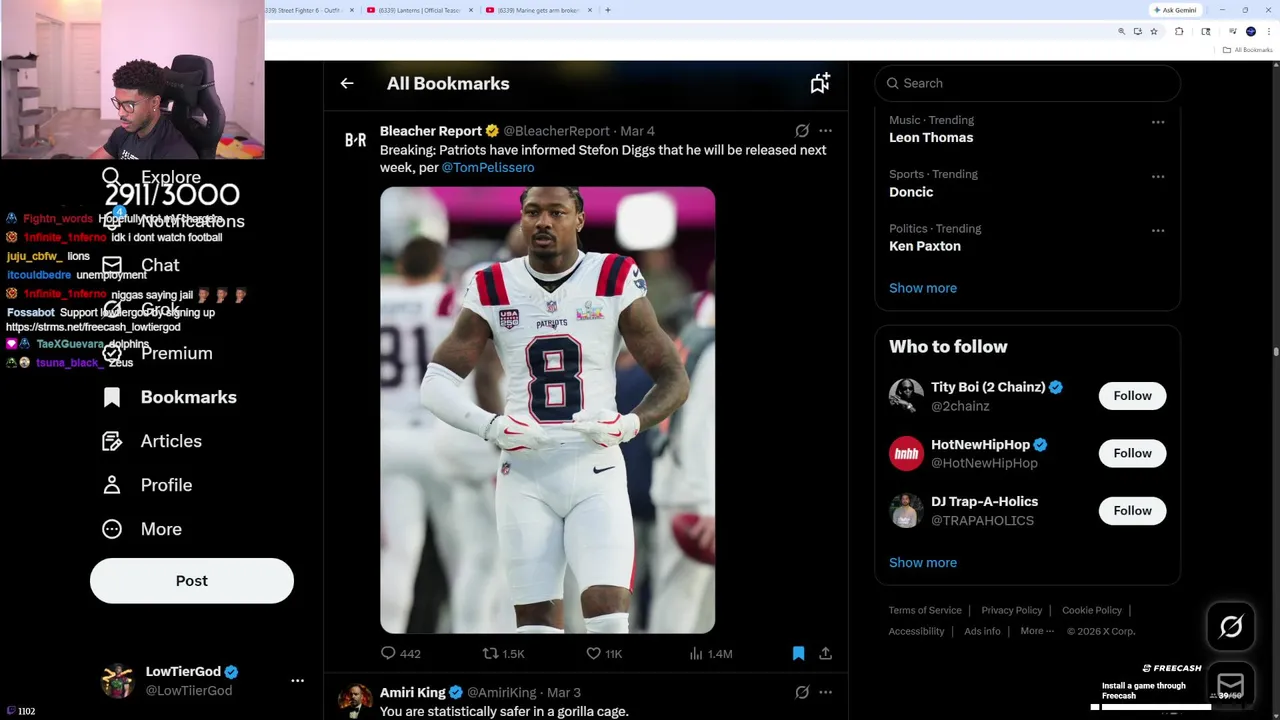This screenshot has height=720, width=1280.
Task: Like the Bleacher Report post showing 11K
Action: coord(604,653)
